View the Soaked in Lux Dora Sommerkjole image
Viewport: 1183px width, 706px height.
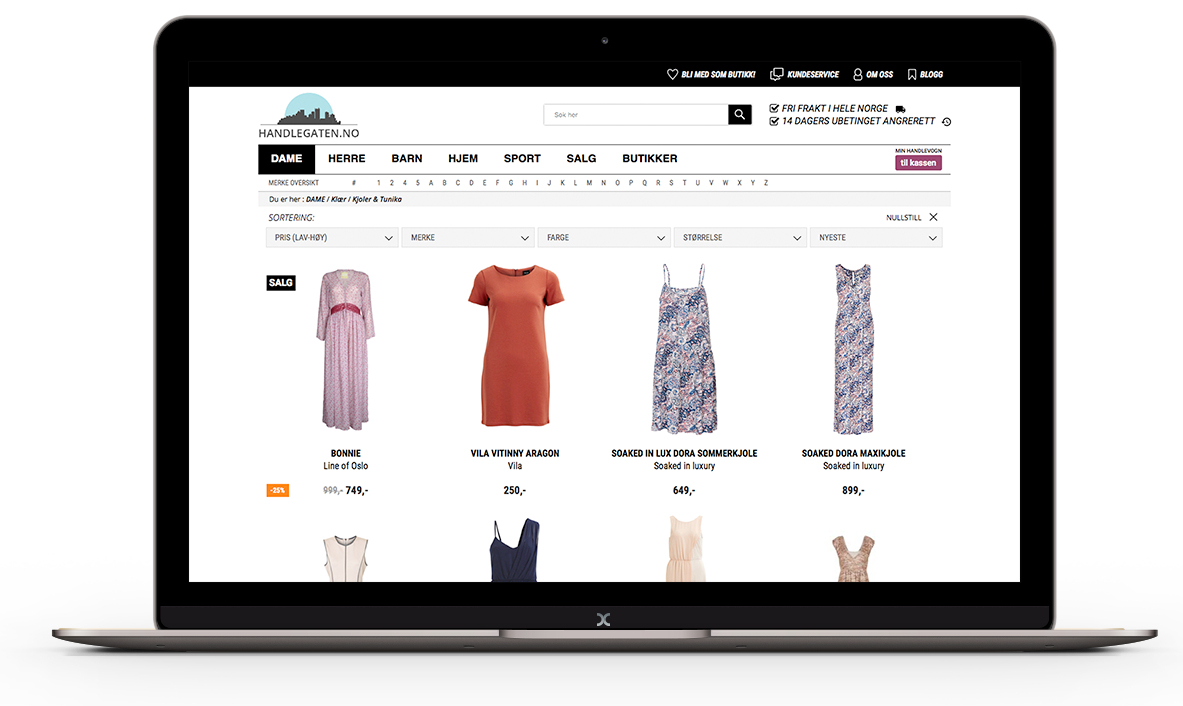[x=684, y=348]
